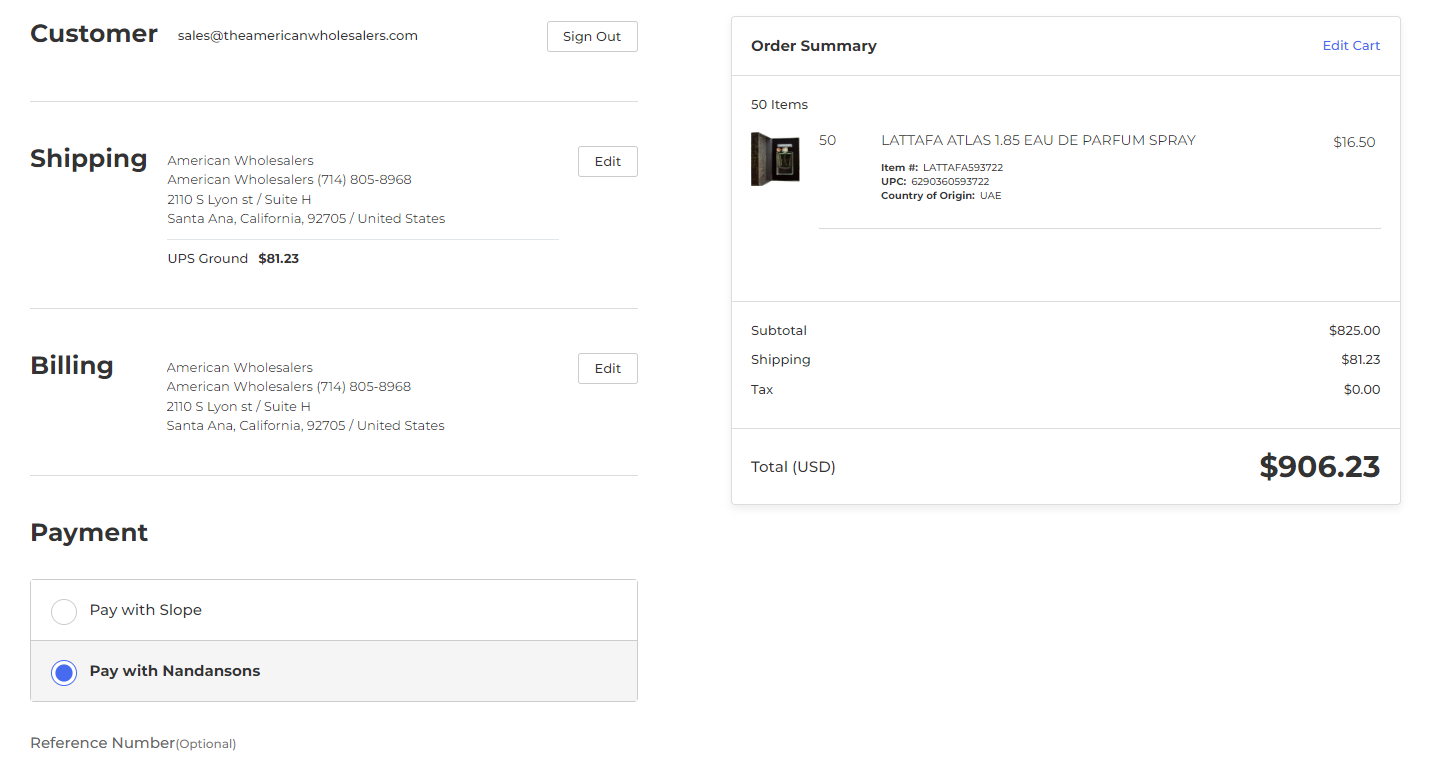Click the billing city line Santa Ana, California
This screenshot has width=1438, height=763.
305,426
